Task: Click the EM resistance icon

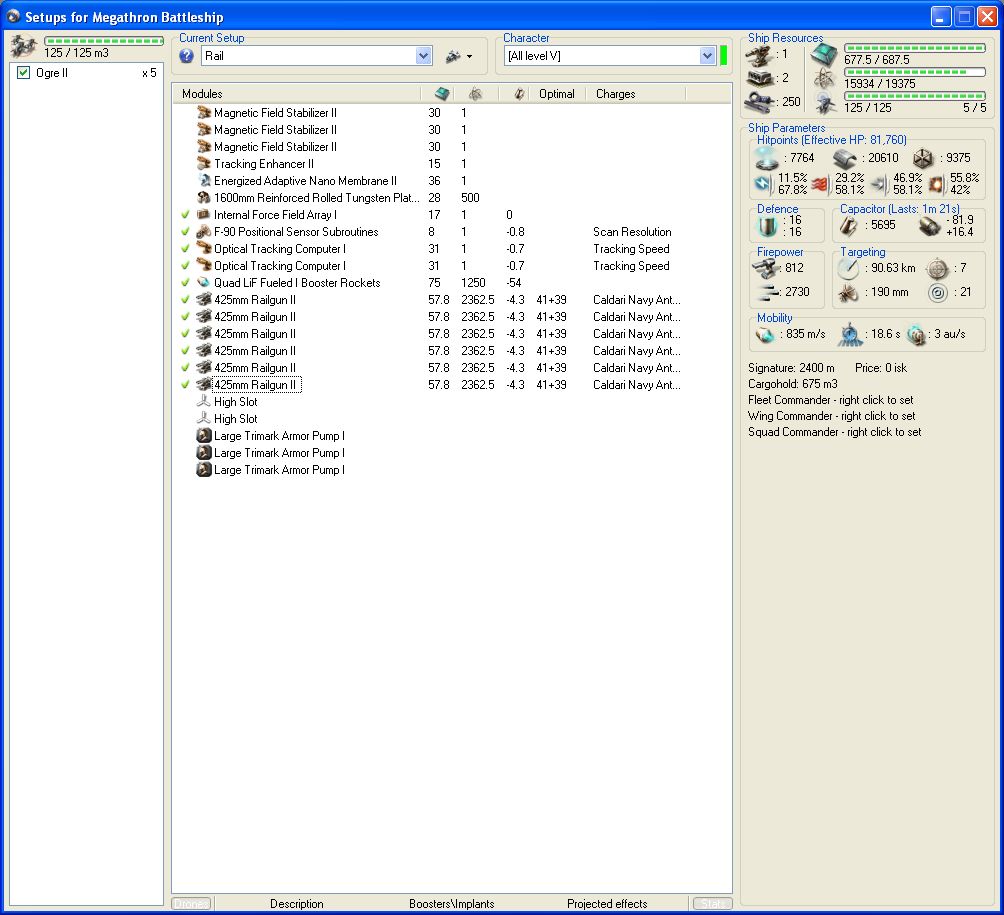Action: [x=763, y=184]
